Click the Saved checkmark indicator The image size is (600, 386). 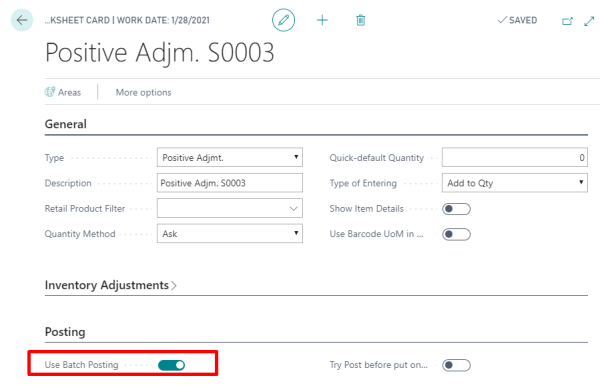517,20
